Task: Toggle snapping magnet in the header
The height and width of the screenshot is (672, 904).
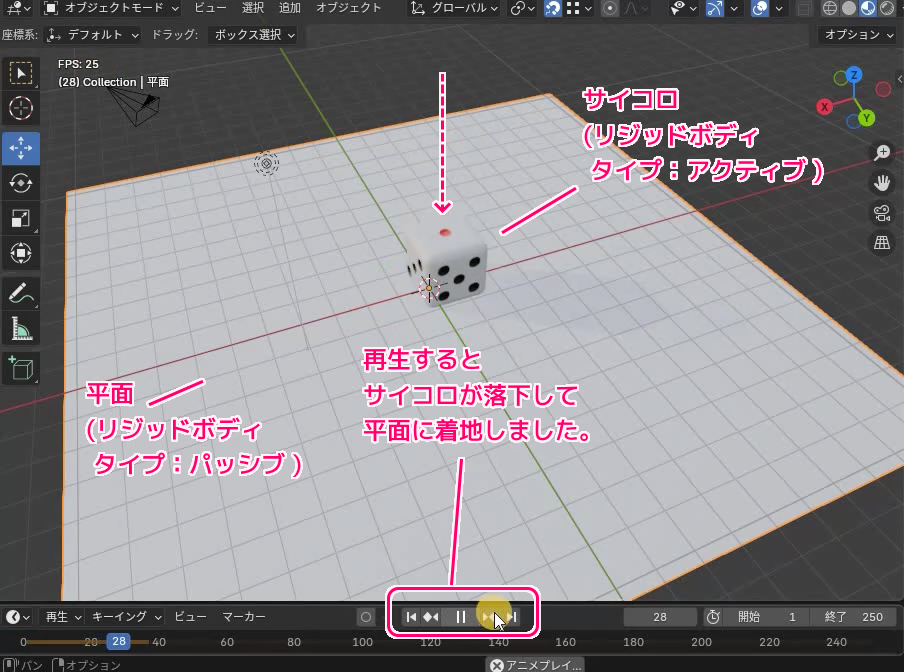Action: tap(552, 9)
